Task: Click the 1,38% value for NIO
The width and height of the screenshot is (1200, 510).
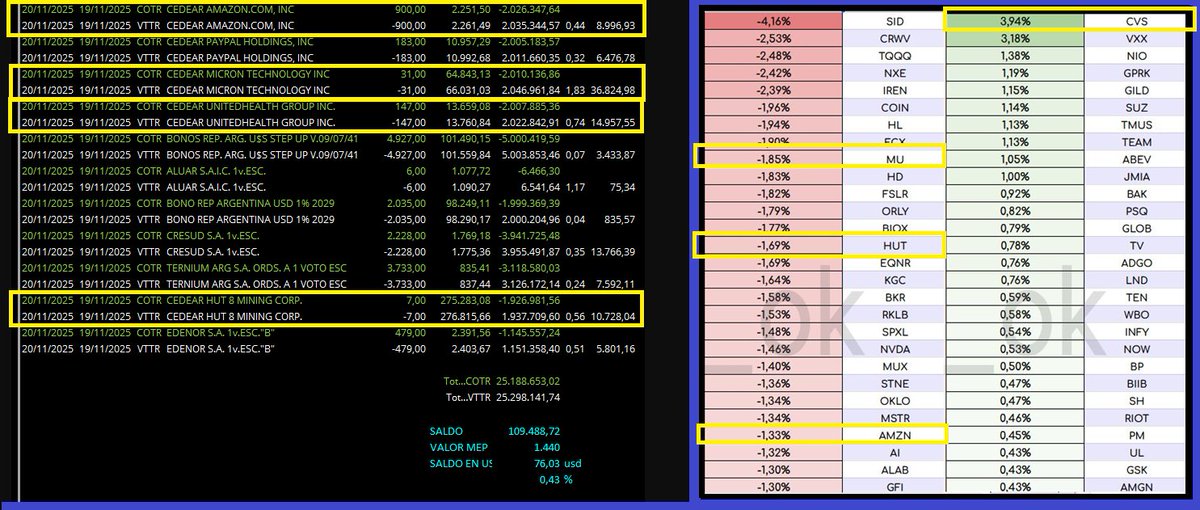Action: click(x=1015, y=54)
